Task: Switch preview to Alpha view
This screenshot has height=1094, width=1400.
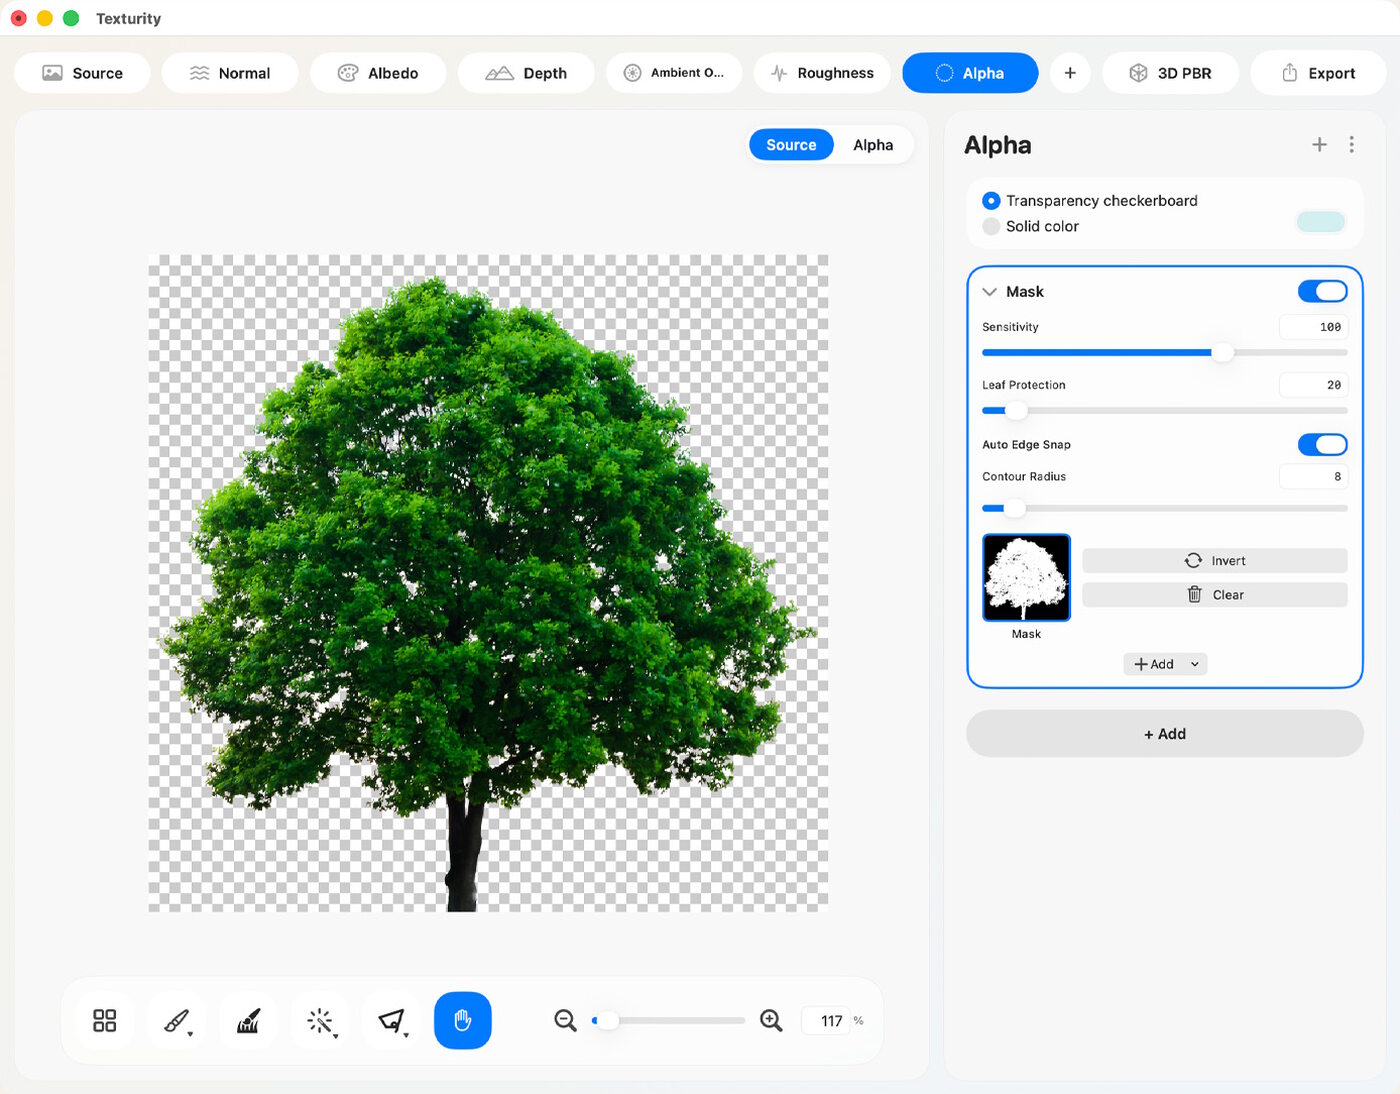Action: 873,145
